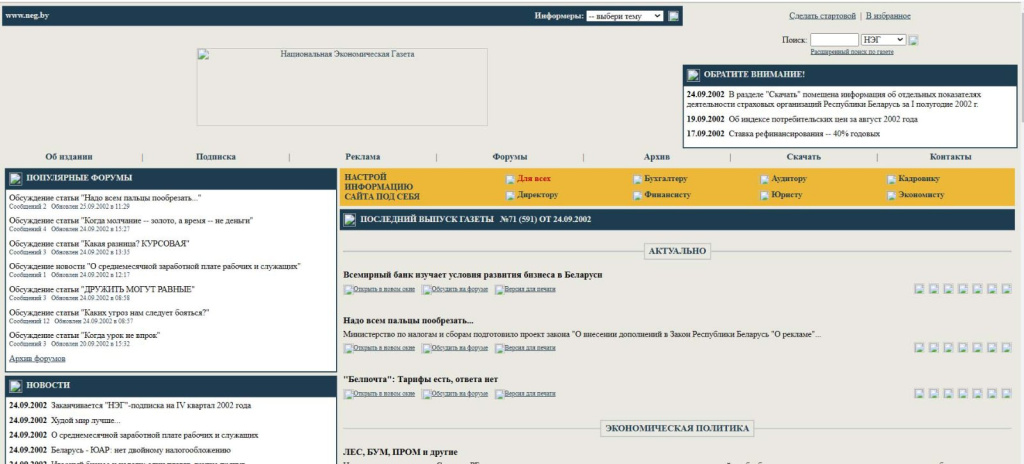Viewport: 1024px width, 464px height.
Task: Open news Худой мир лучше...
Action: [86, 420]
